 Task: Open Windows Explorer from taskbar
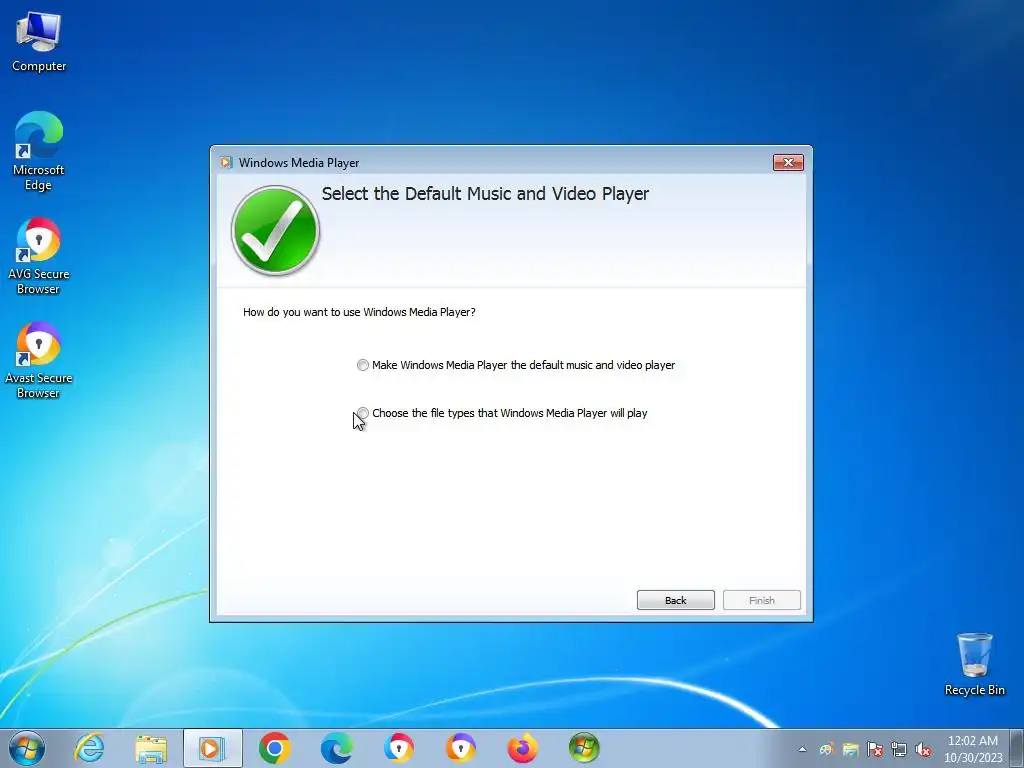pyautogui.click(x=151, y=748)
